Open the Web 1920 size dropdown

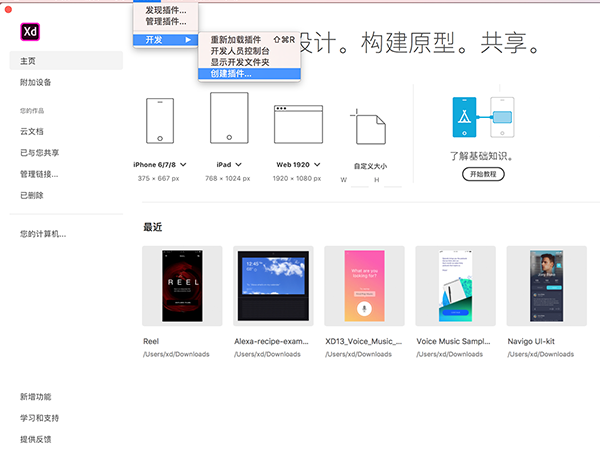[317, 164]
